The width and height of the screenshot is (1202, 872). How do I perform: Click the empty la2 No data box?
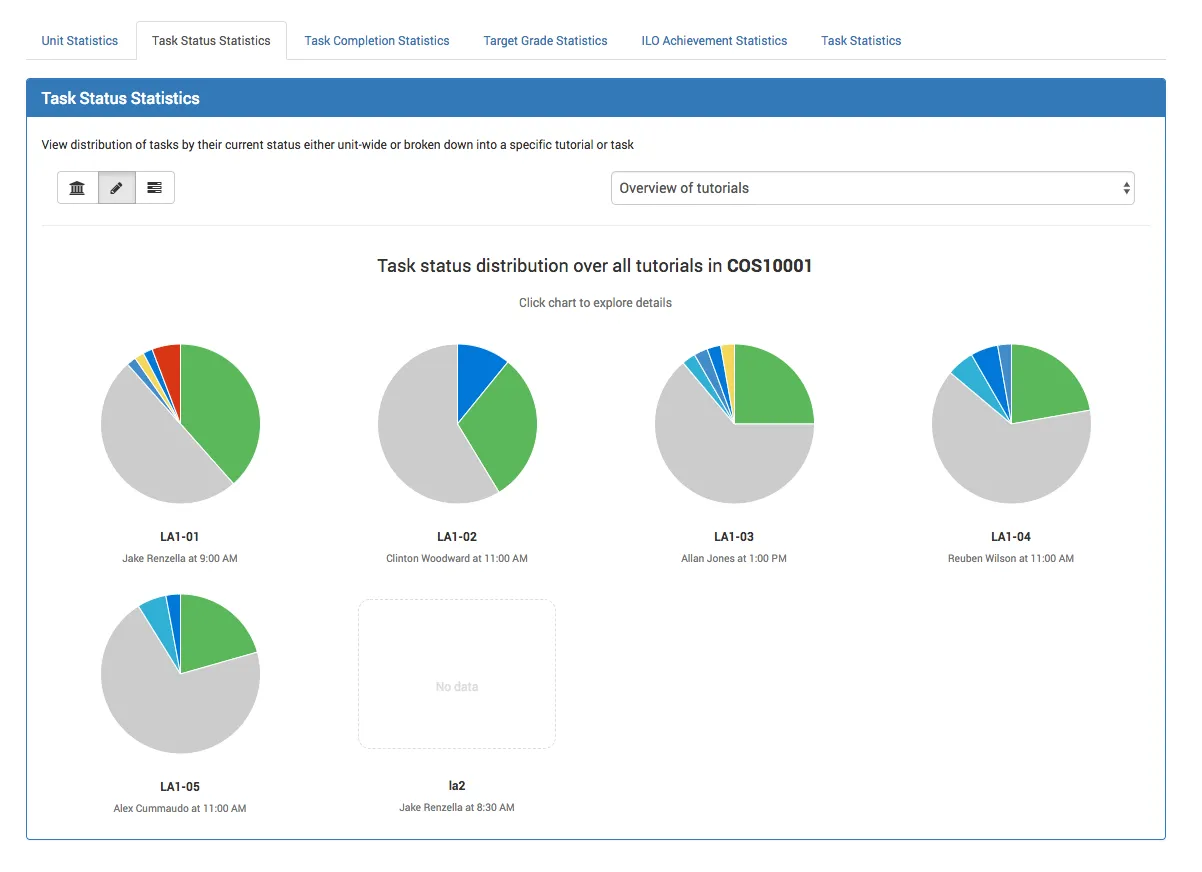(457, 674)
